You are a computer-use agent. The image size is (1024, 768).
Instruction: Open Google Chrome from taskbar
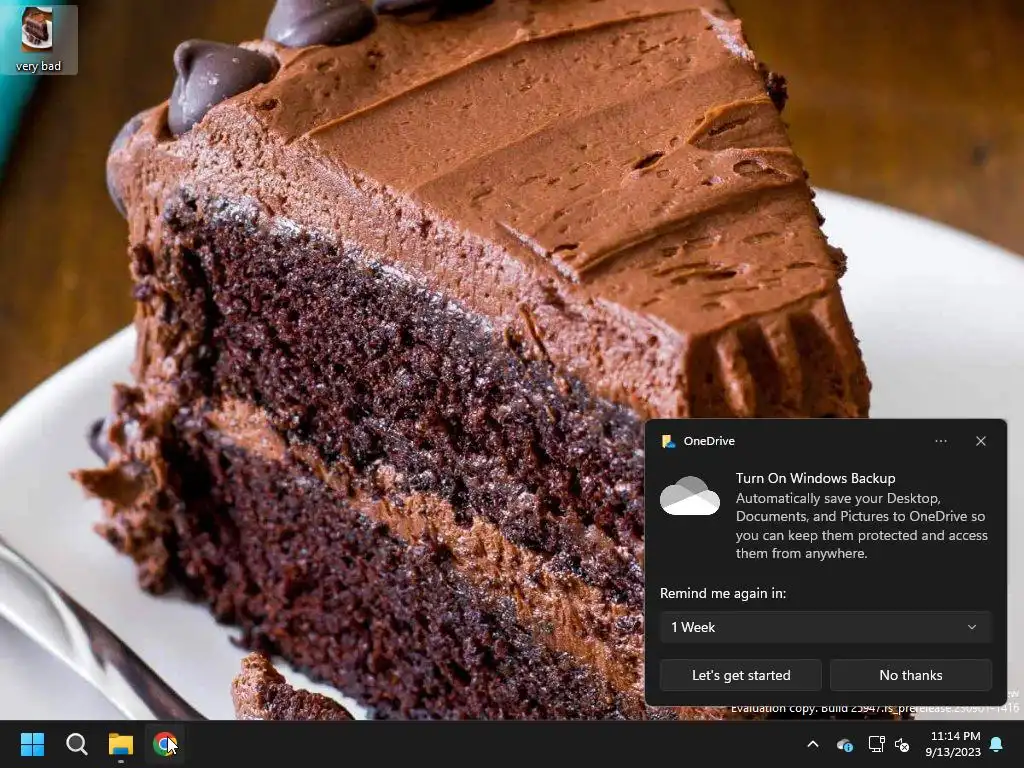point(165,744)
